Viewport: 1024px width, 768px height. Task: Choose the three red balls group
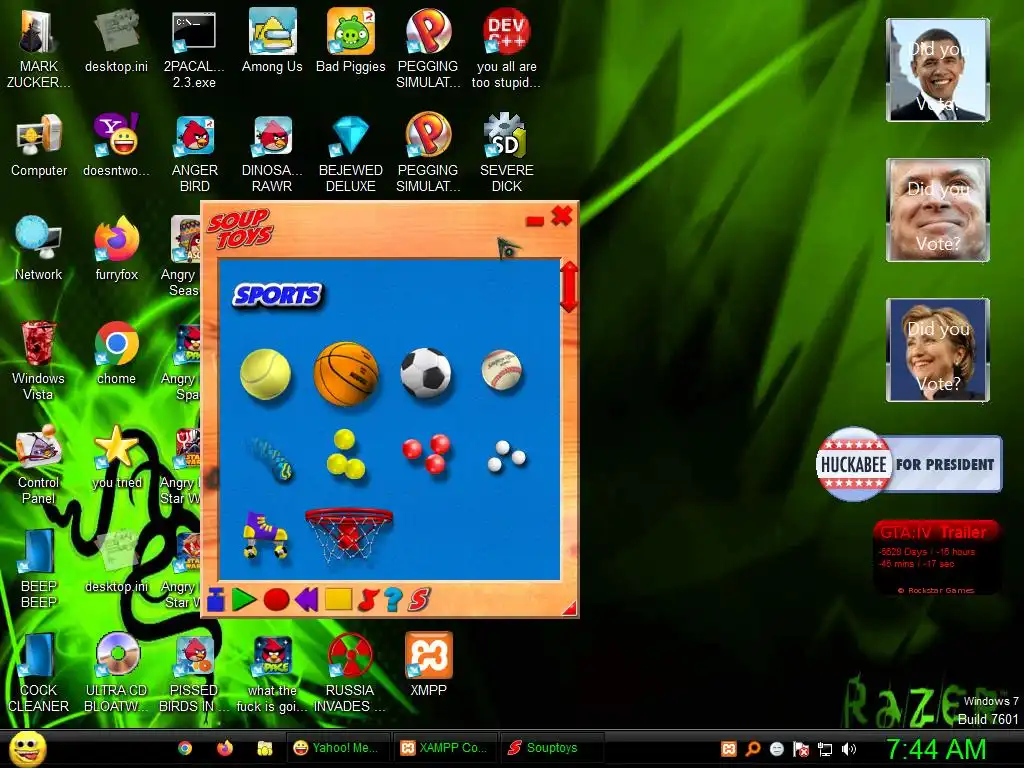(427, 453)
